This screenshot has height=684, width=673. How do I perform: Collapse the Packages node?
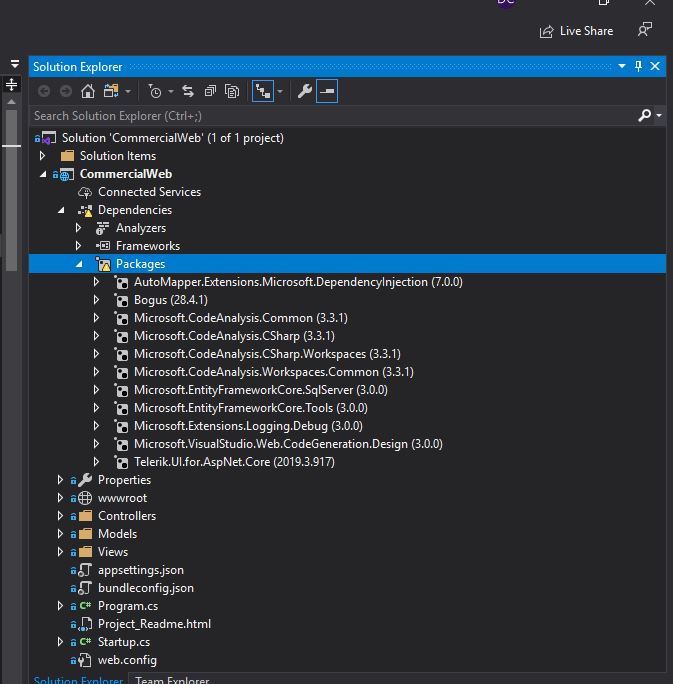79,264
